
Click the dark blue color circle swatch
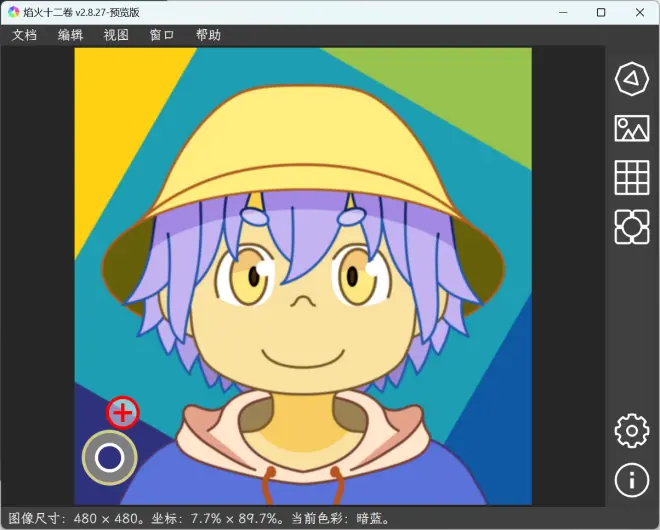[109, 458]
